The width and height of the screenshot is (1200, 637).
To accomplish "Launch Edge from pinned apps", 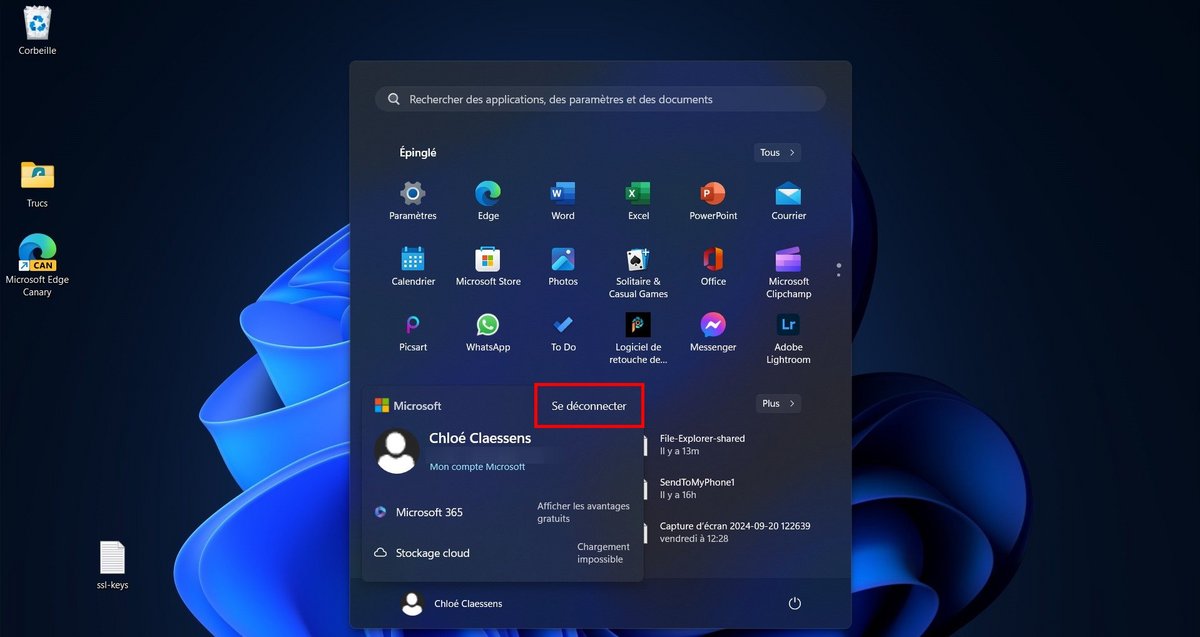I will 488,201.
